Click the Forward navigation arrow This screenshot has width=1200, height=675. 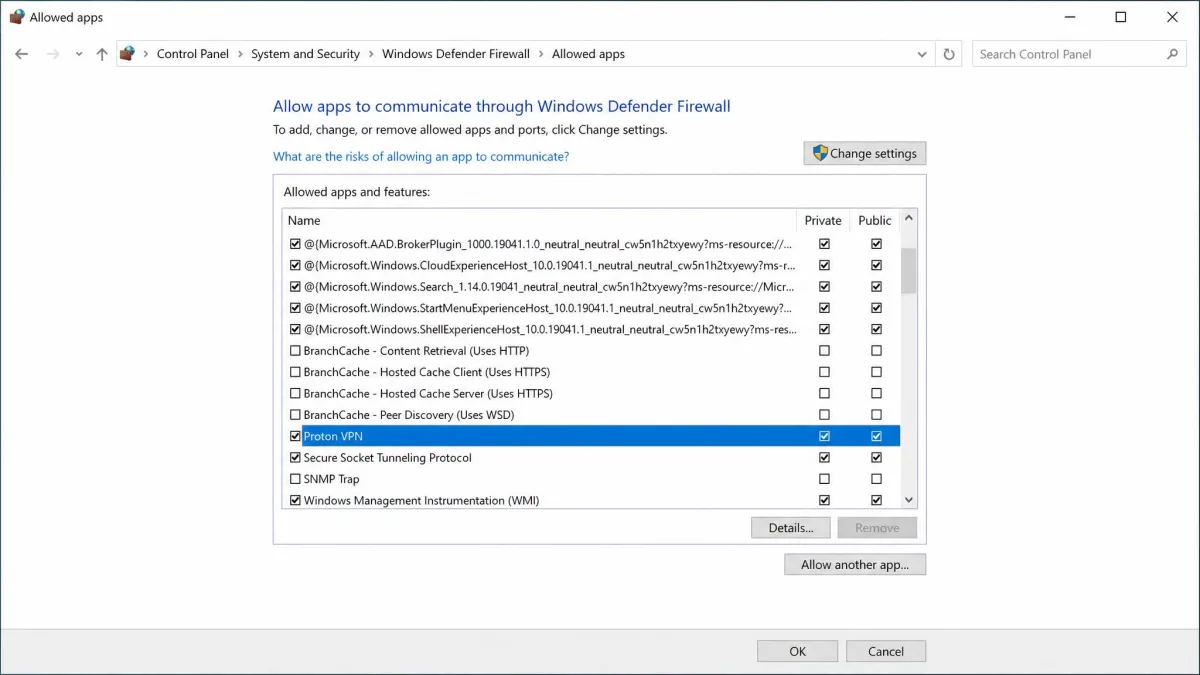click(x=53, y=54)
